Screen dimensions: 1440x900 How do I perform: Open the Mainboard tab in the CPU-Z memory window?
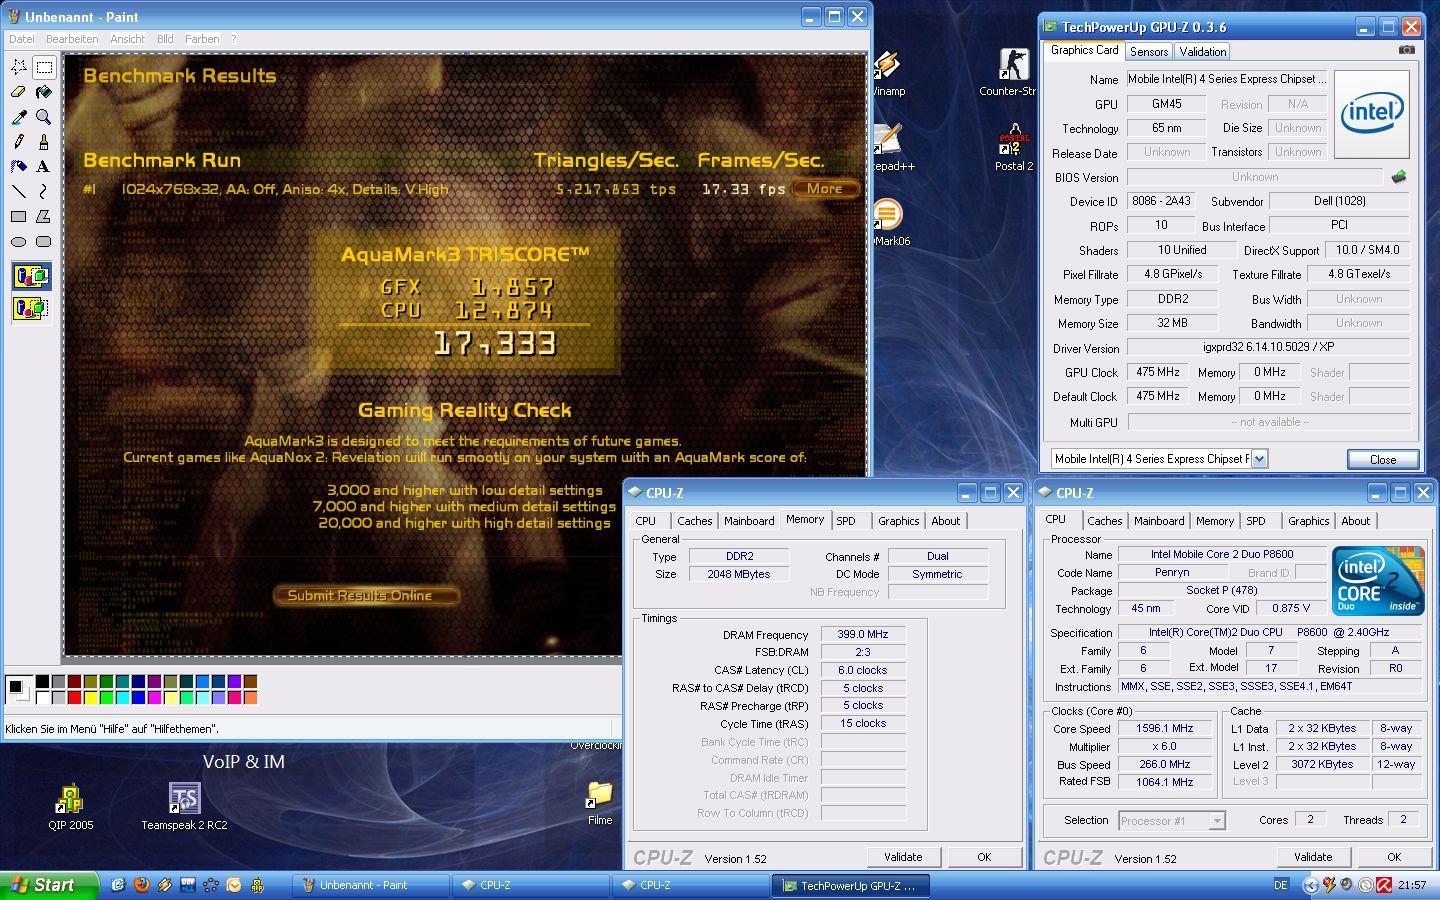click(x=749, y=521)
